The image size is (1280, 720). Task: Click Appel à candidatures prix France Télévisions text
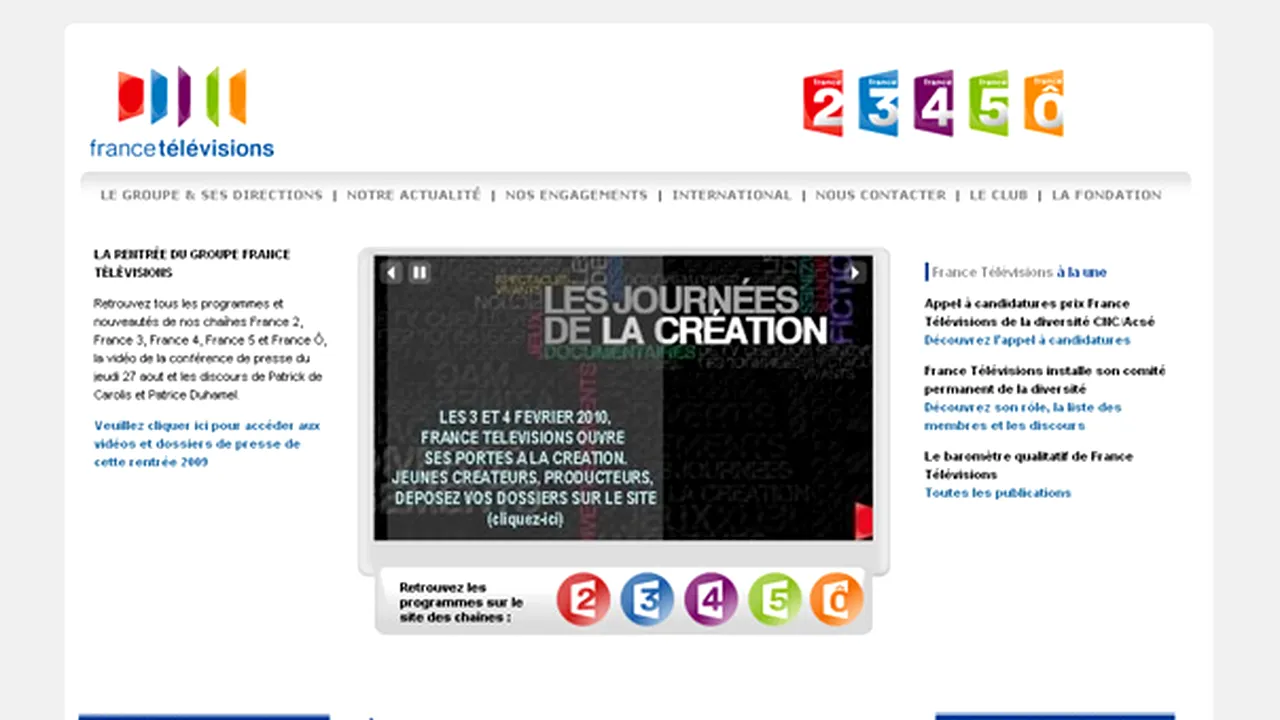tap(1039, 312)
